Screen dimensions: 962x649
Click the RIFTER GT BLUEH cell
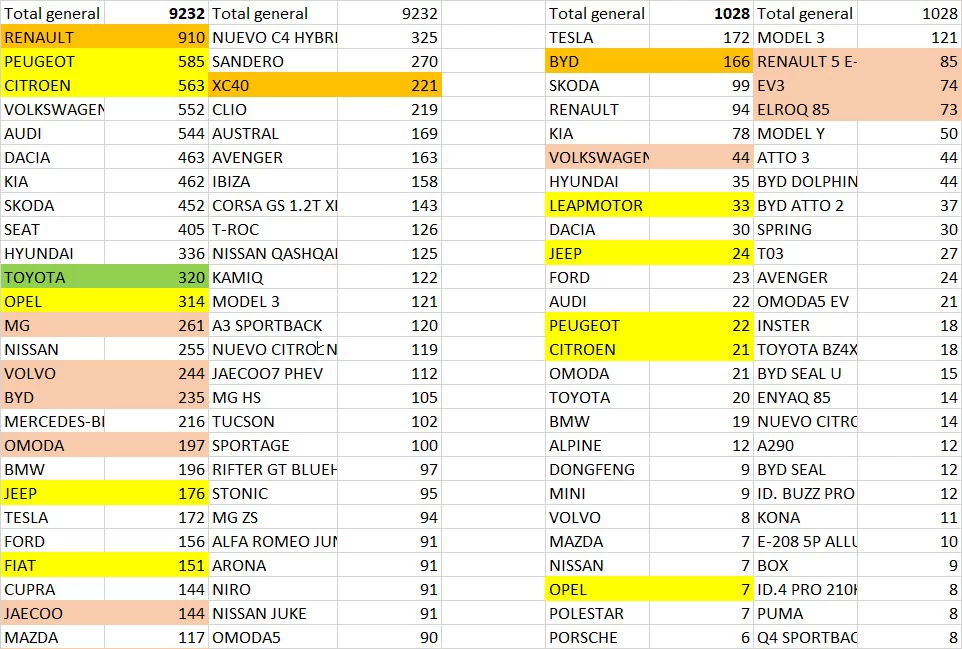(x=273, y=469)
